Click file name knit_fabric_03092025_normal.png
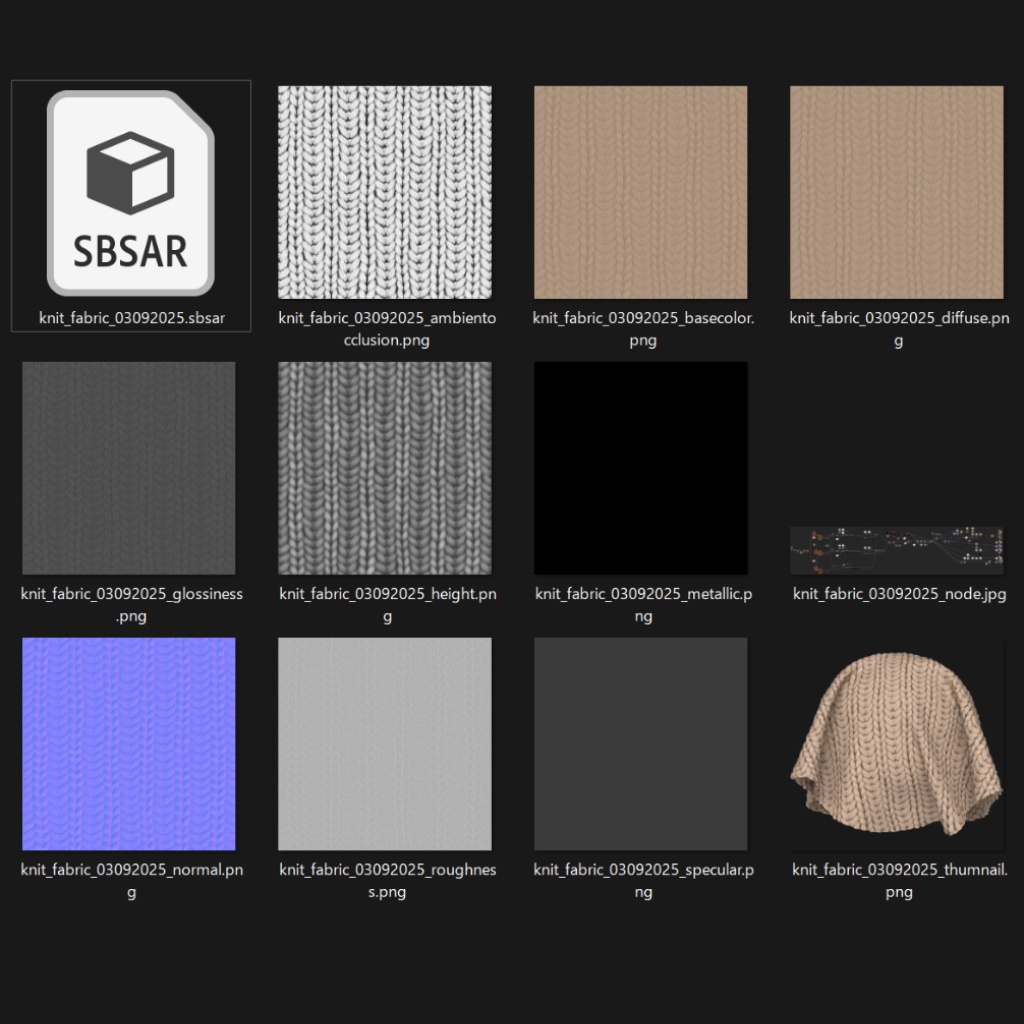This screenshot has width=1024, height=1024. [131, 881]
